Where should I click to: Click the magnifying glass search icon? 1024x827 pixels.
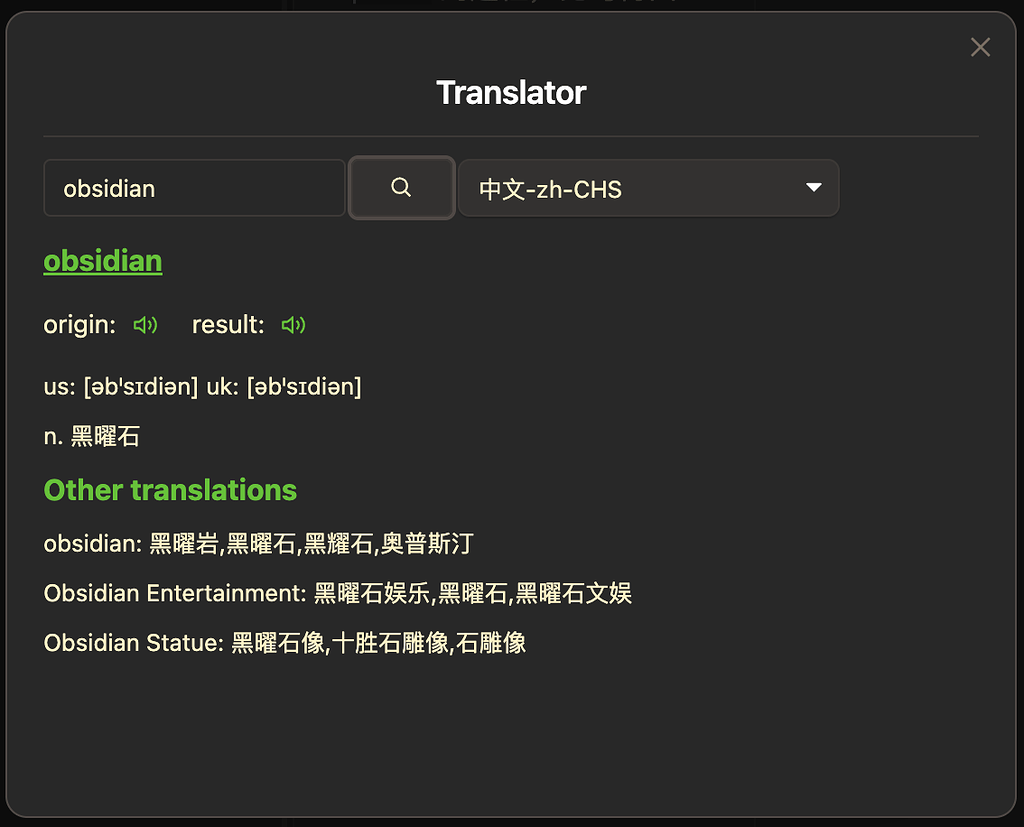401,187
